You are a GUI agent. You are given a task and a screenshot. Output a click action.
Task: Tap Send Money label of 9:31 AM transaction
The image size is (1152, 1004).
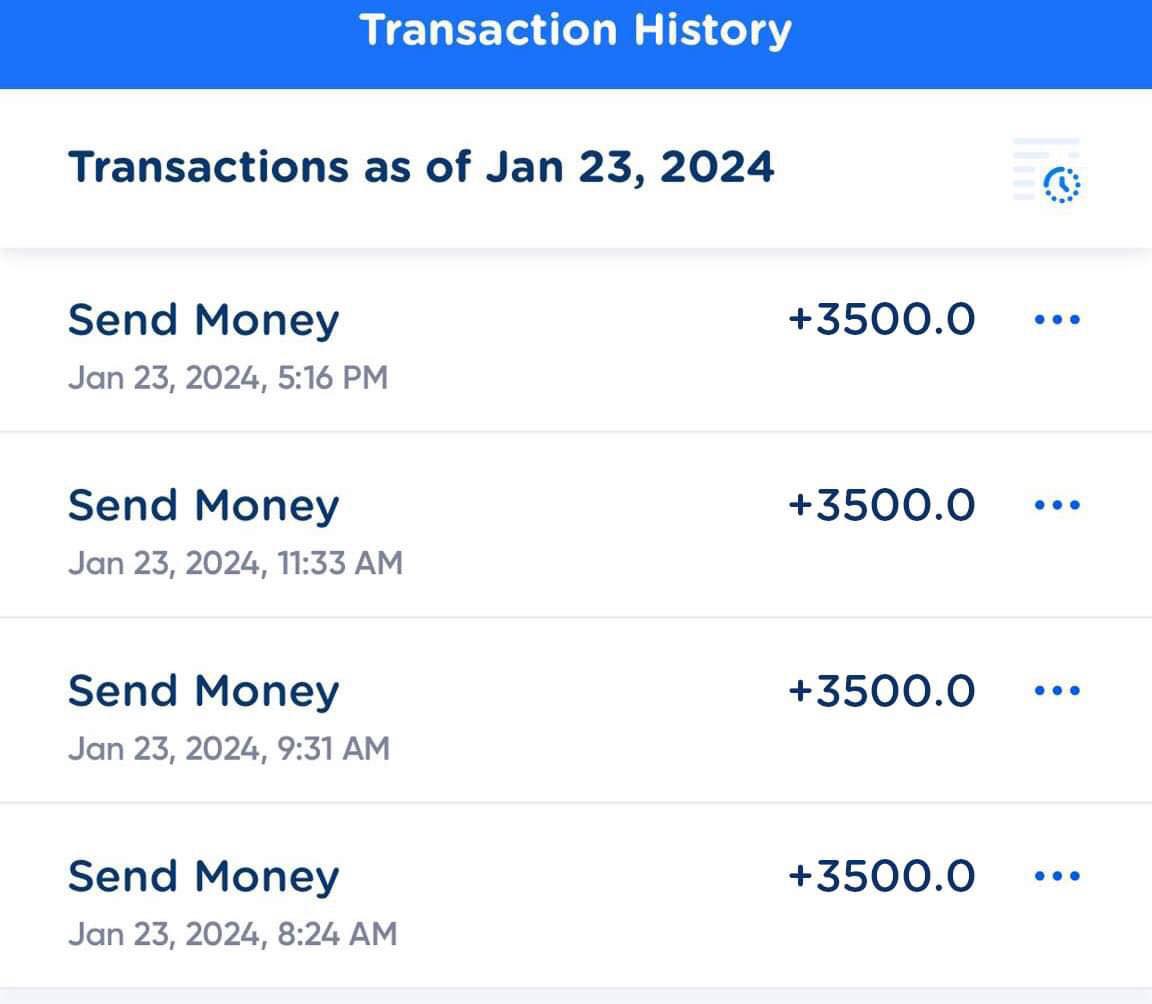[204, 691]
